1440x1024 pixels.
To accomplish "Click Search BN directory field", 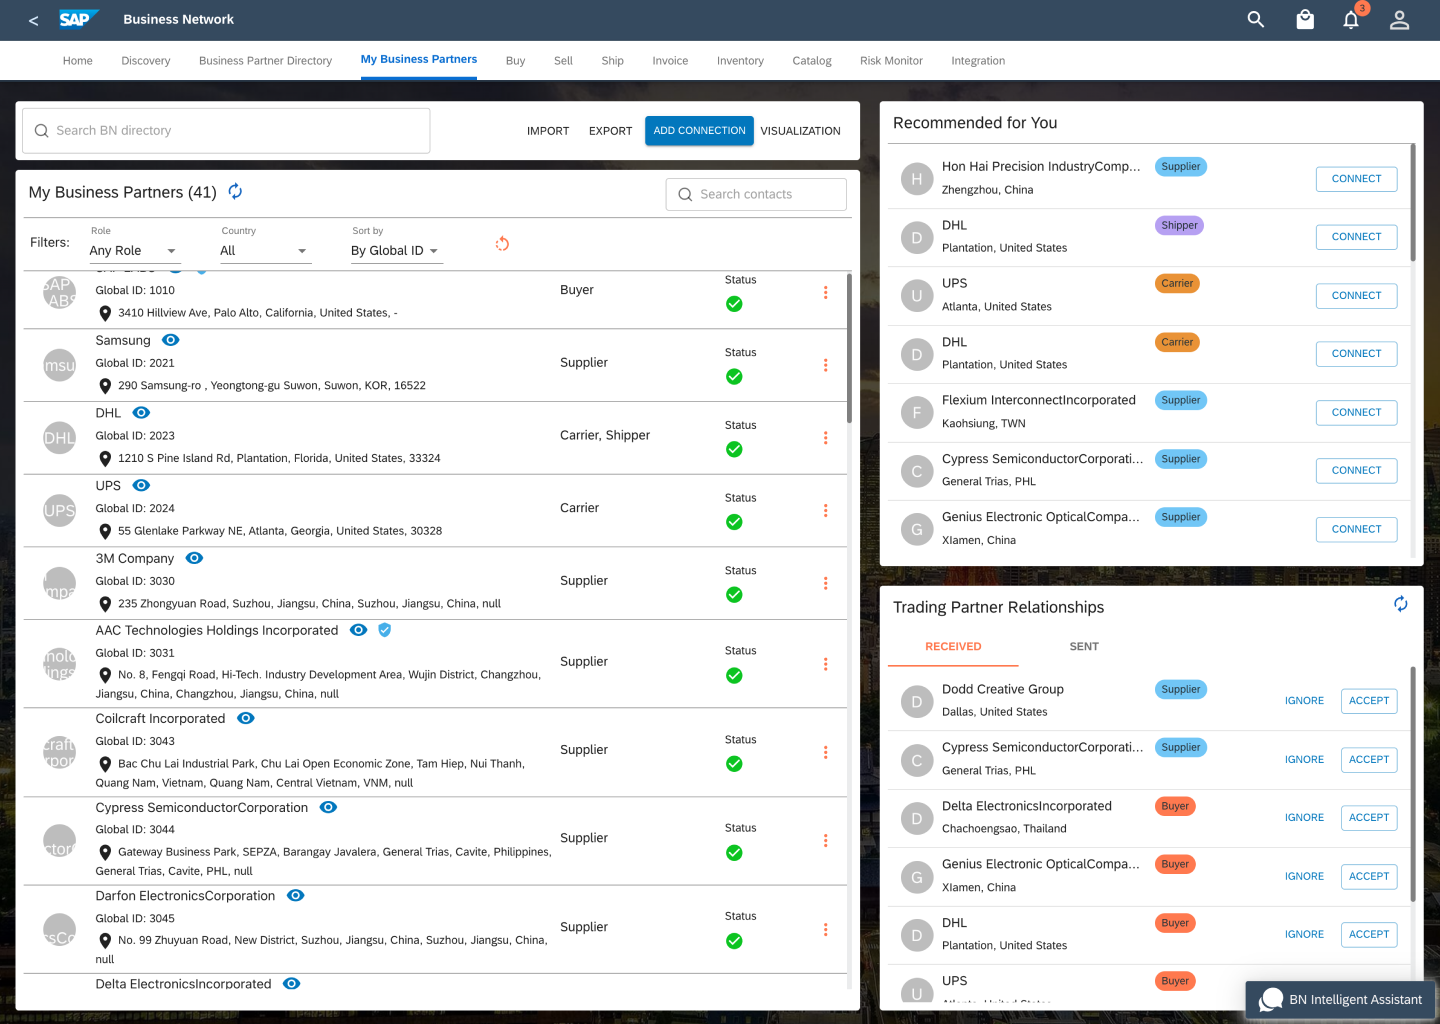I will click(x=226, y=131).
